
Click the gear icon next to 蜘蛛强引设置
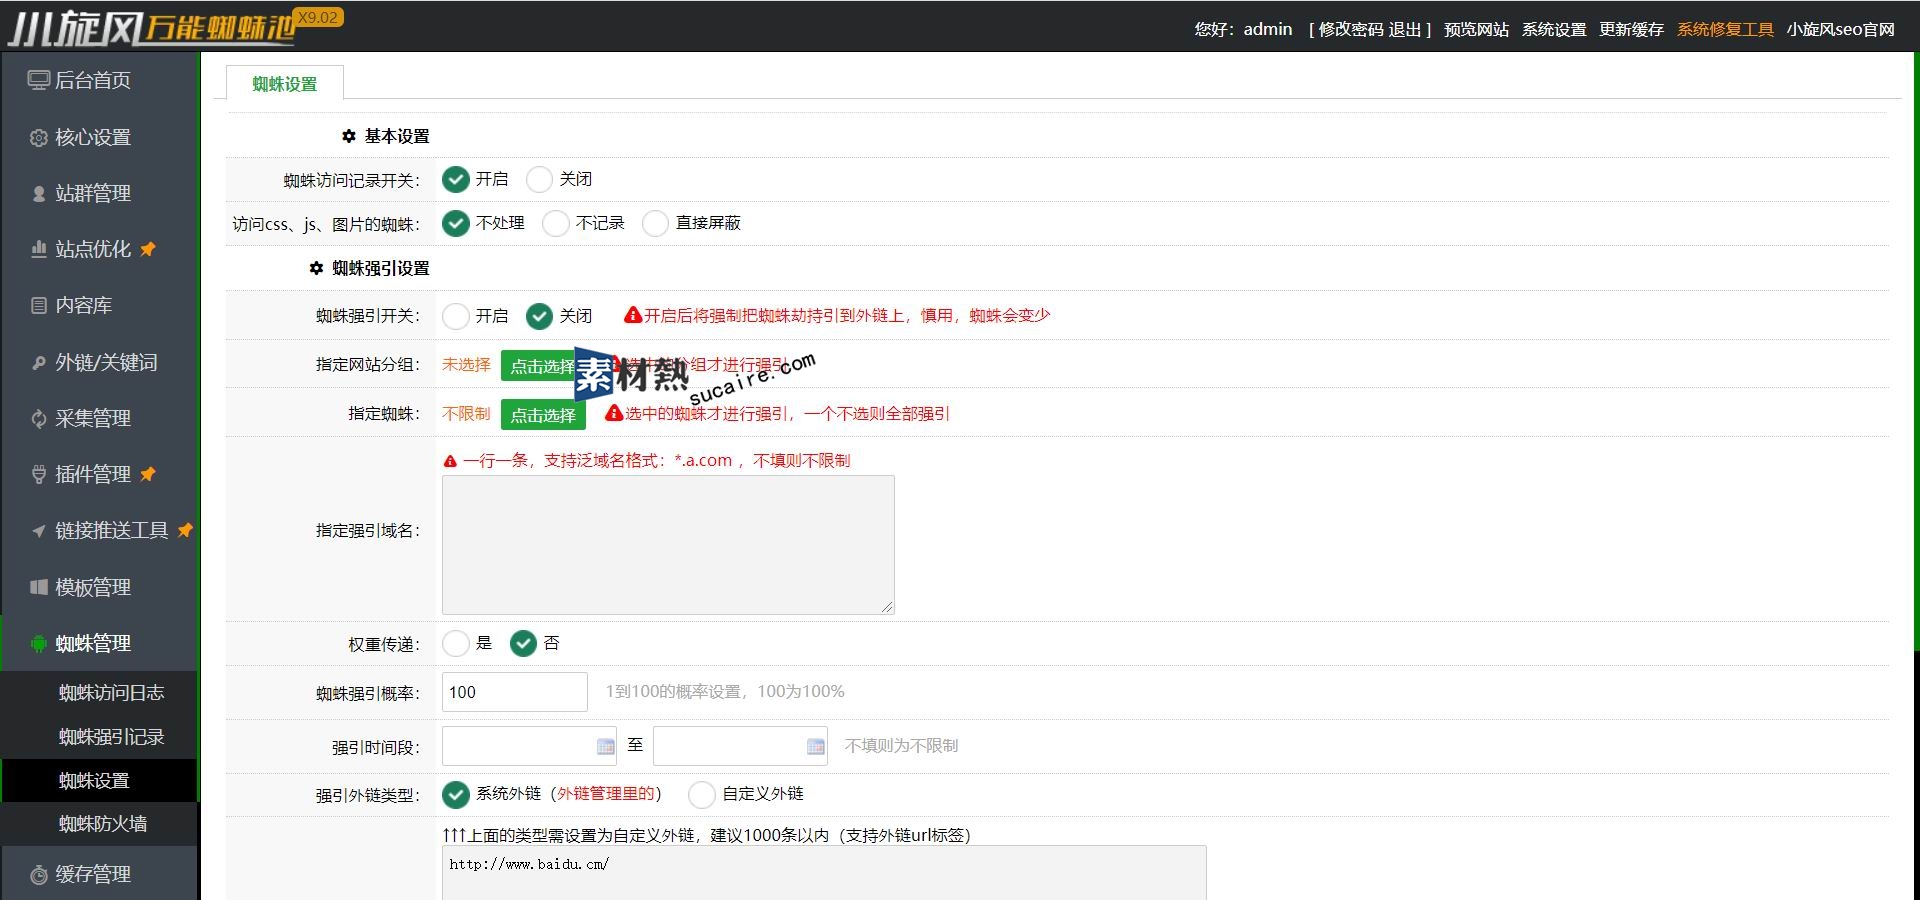(316, 268)
